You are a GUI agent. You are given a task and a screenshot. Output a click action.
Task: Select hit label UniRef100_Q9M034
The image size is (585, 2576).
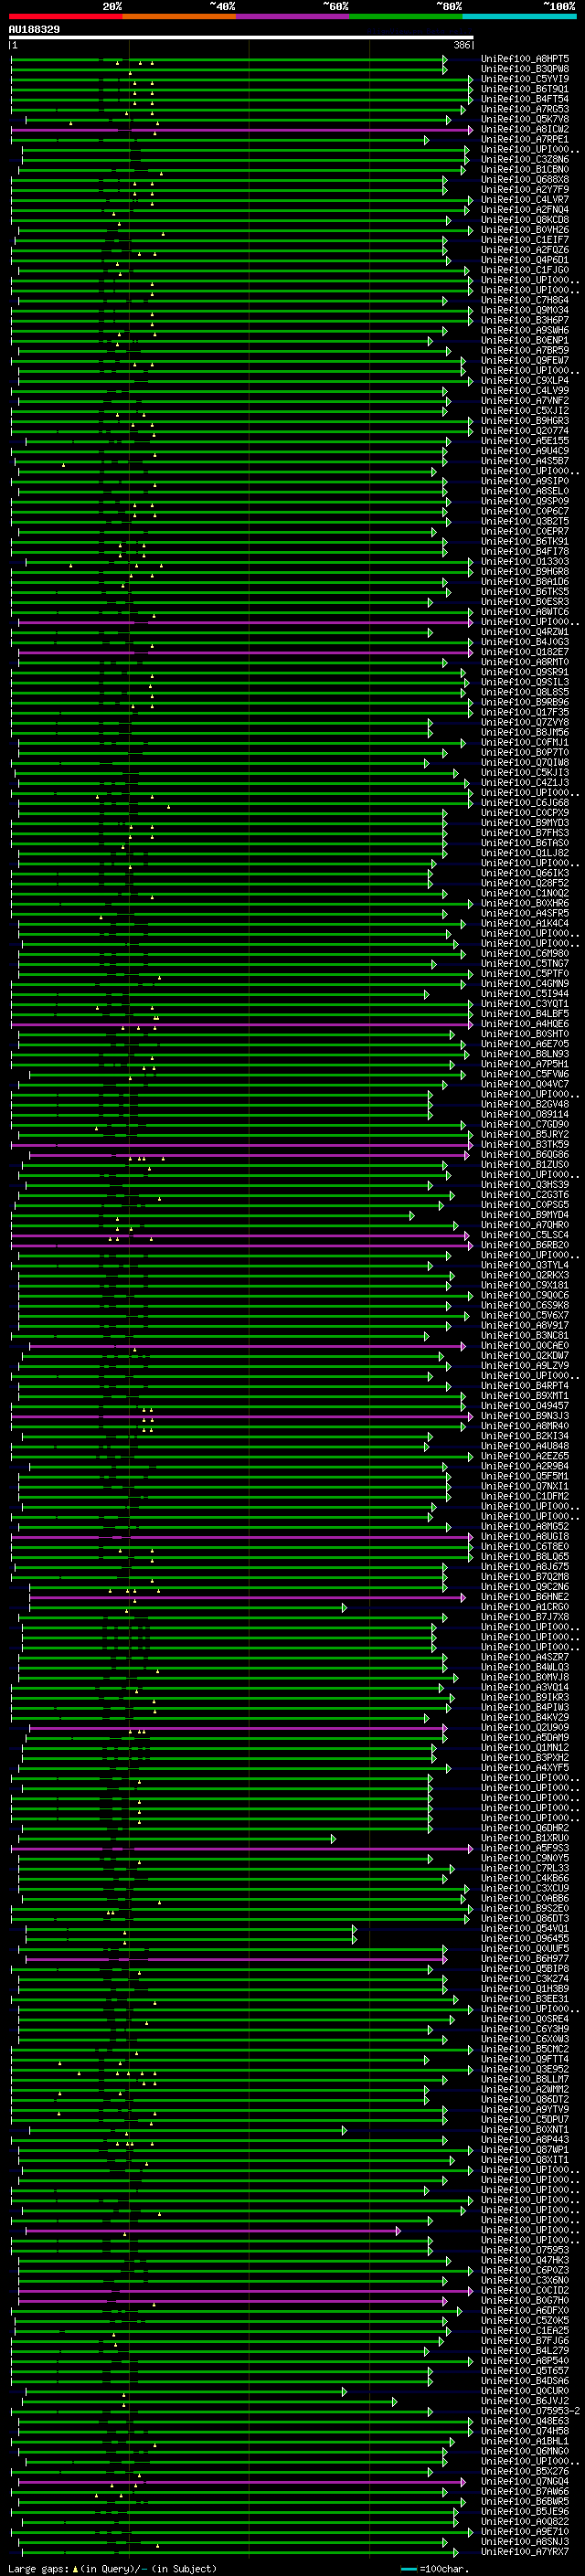(525, 310)
